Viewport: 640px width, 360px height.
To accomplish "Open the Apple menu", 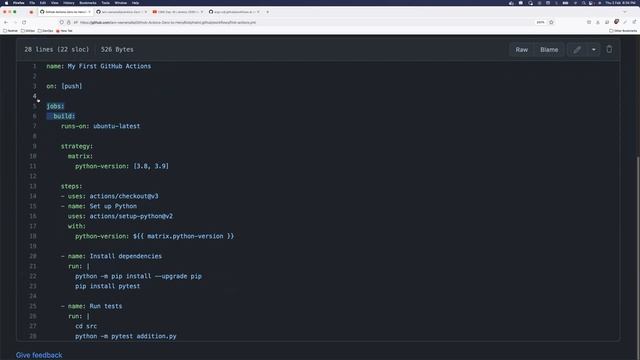I will point(6,3).
